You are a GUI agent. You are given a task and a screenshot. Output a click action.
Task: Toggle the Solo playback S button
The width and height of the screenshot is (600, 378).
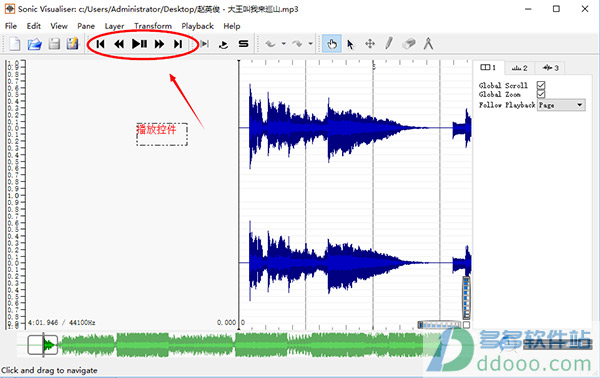(x=243, y=44)
